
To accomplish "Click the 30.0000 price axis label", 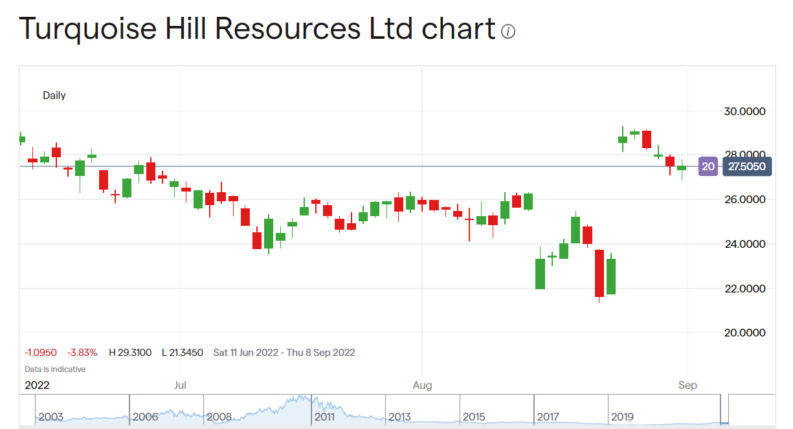I will [x=744, y=111].
